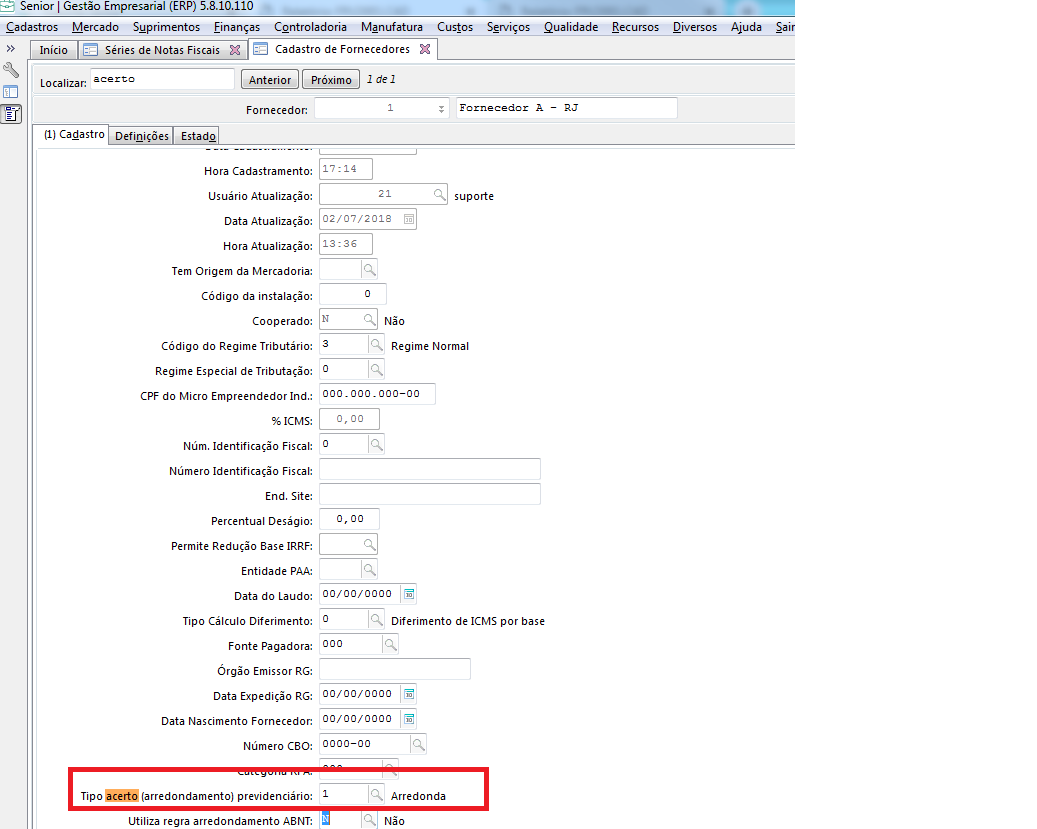Open lookup for Número CBO field
1037x829 pixels.
[x=418, y=744]
